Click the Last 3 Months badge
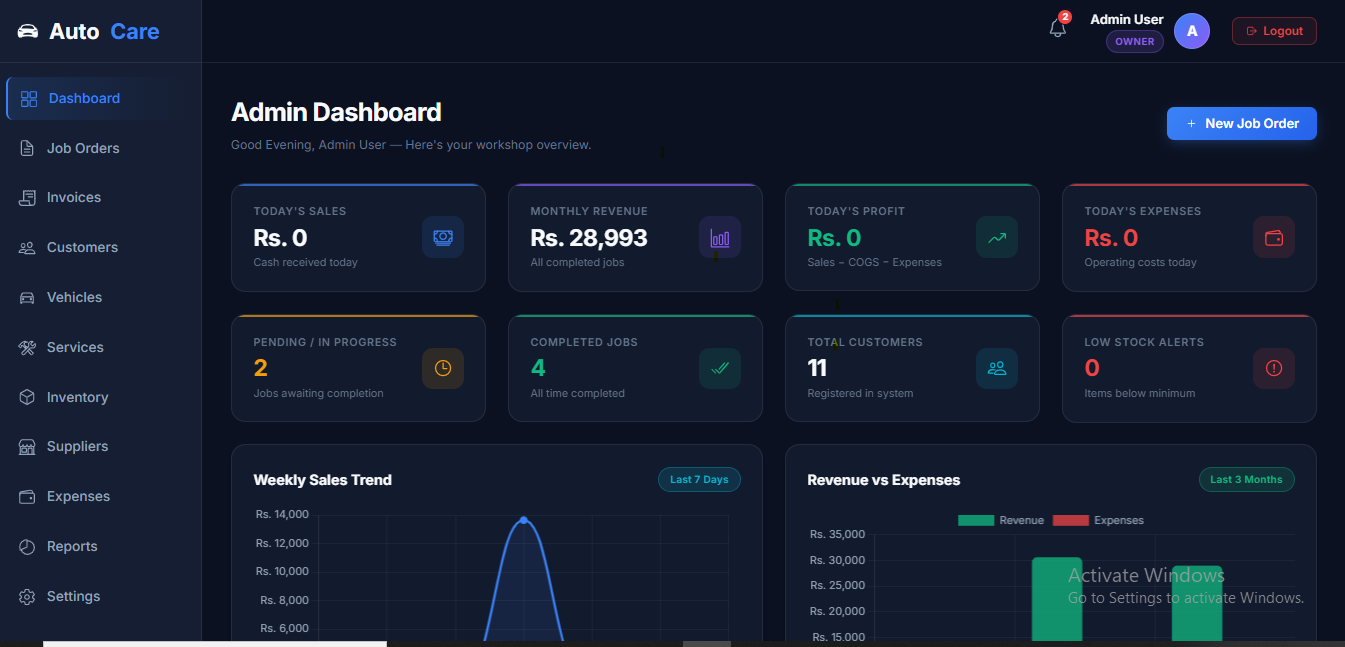 (1246, 480)
